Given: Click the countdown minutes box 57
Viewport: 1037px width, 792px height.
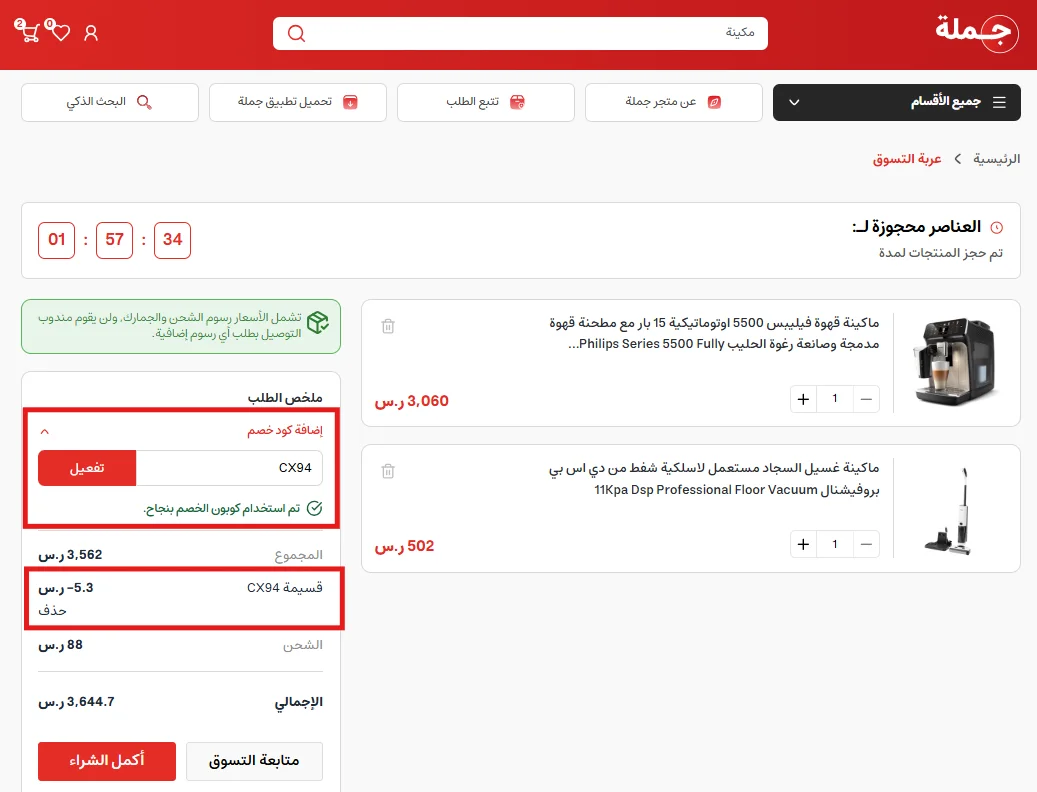Looking at the screenshot, I should [114, 240].
